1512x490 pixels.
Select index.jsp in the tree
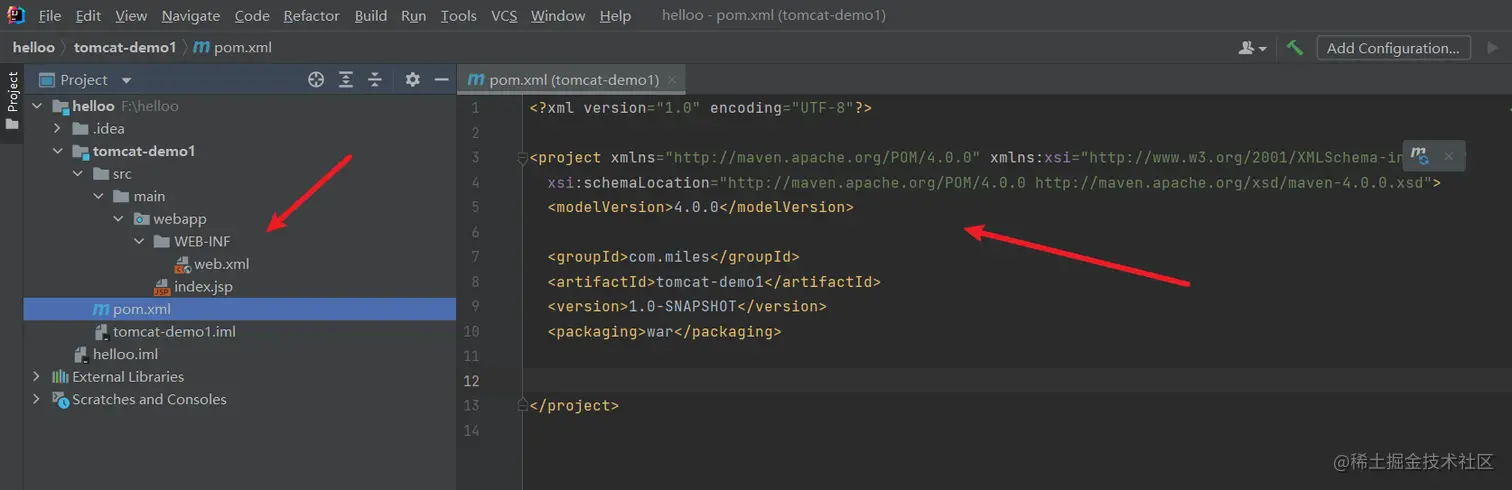point(203,287)
